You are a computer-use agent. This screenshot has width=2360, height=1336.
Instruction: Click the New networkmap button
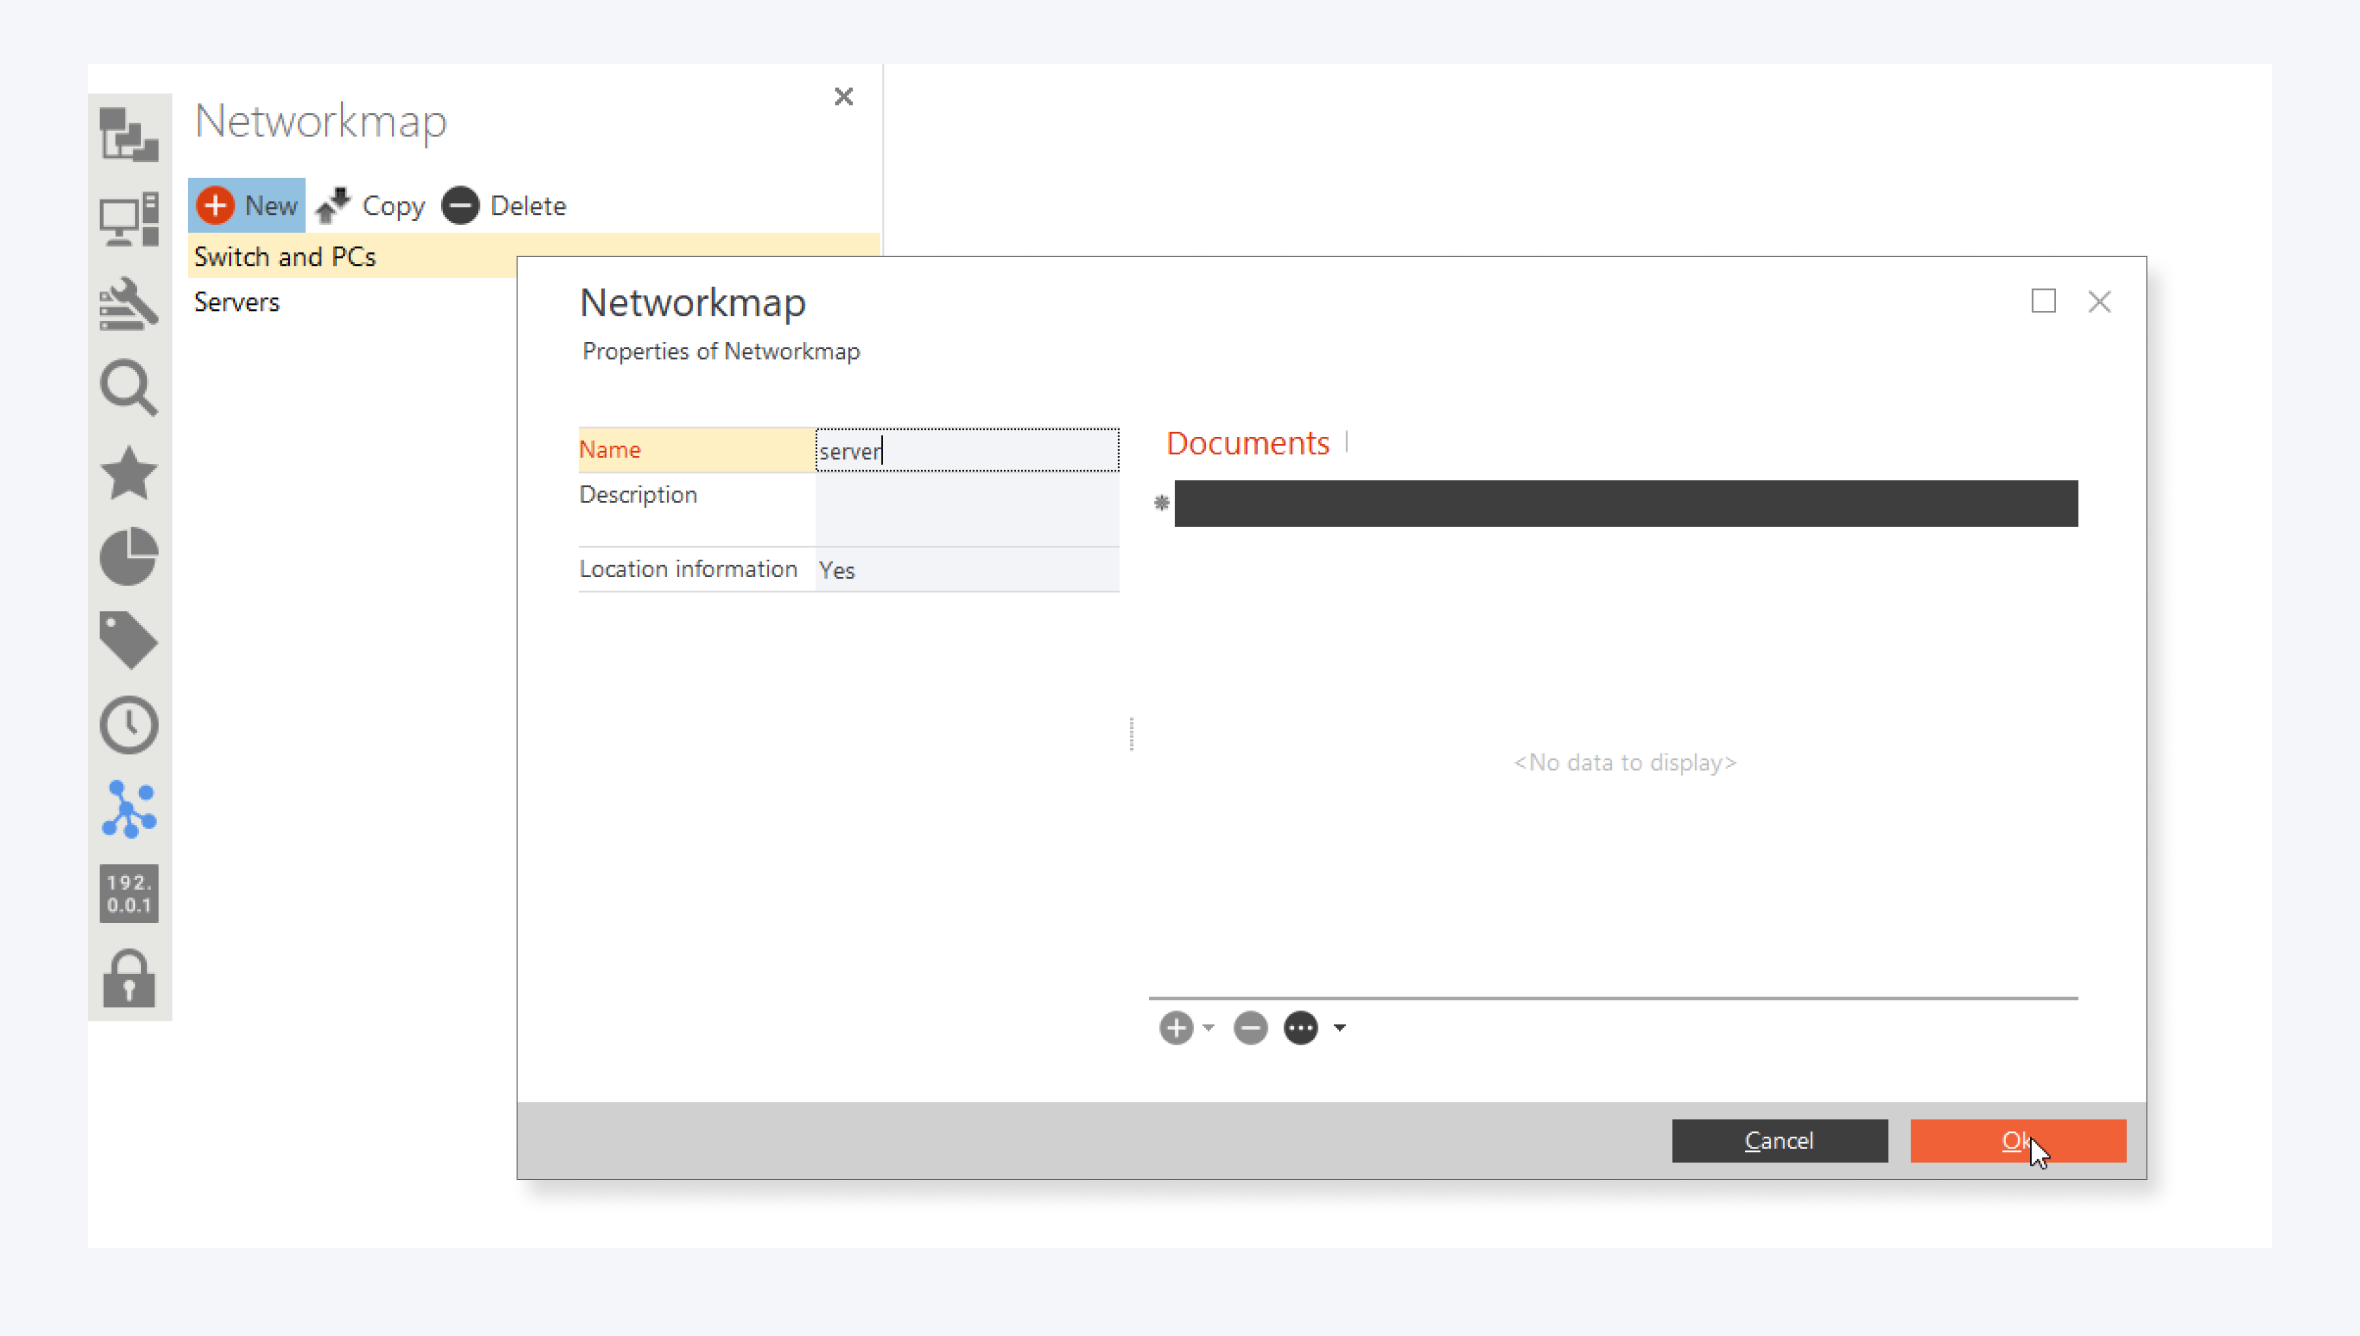coord(247,206)
